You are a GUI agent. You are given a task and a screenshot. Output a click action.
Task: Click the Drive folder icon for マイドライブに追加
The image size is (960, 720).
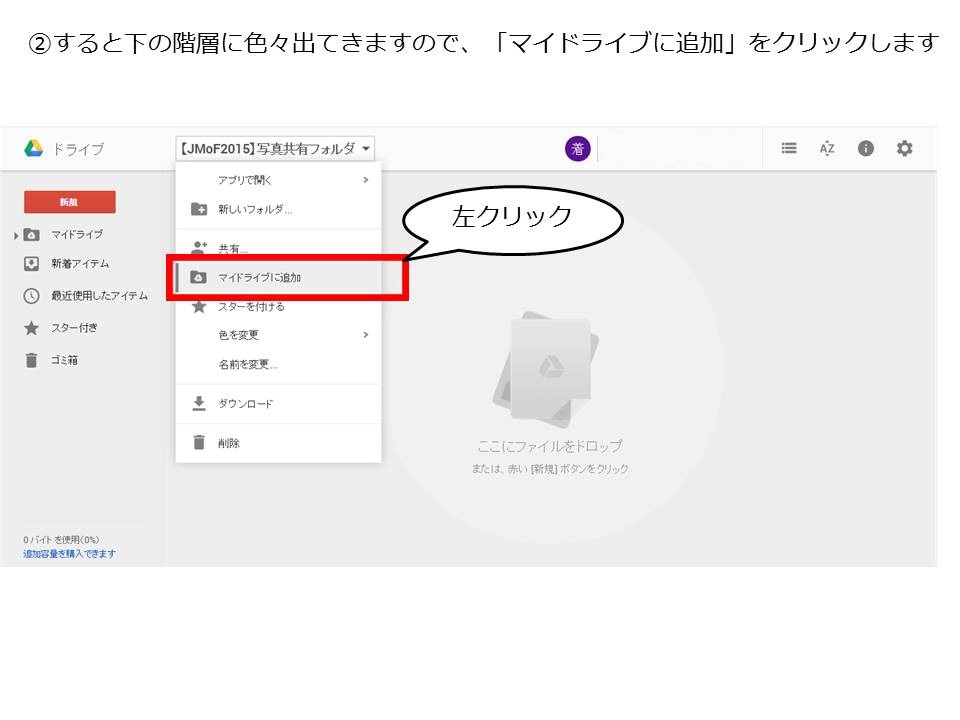pyautogui.click(x=198, y=277)
